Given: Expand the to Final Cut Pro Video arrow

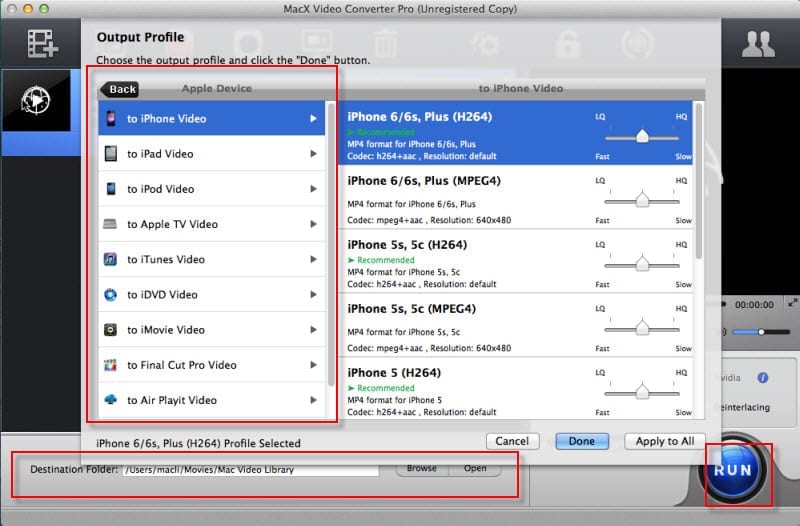Looking at the screenshot, I should pyautogui.click(x=313, y=365).
